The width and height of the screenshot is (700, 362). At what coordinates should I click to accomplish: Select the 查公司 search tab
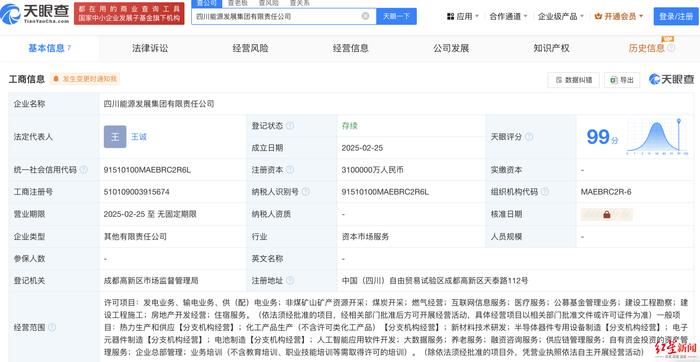tap(207, 3)
